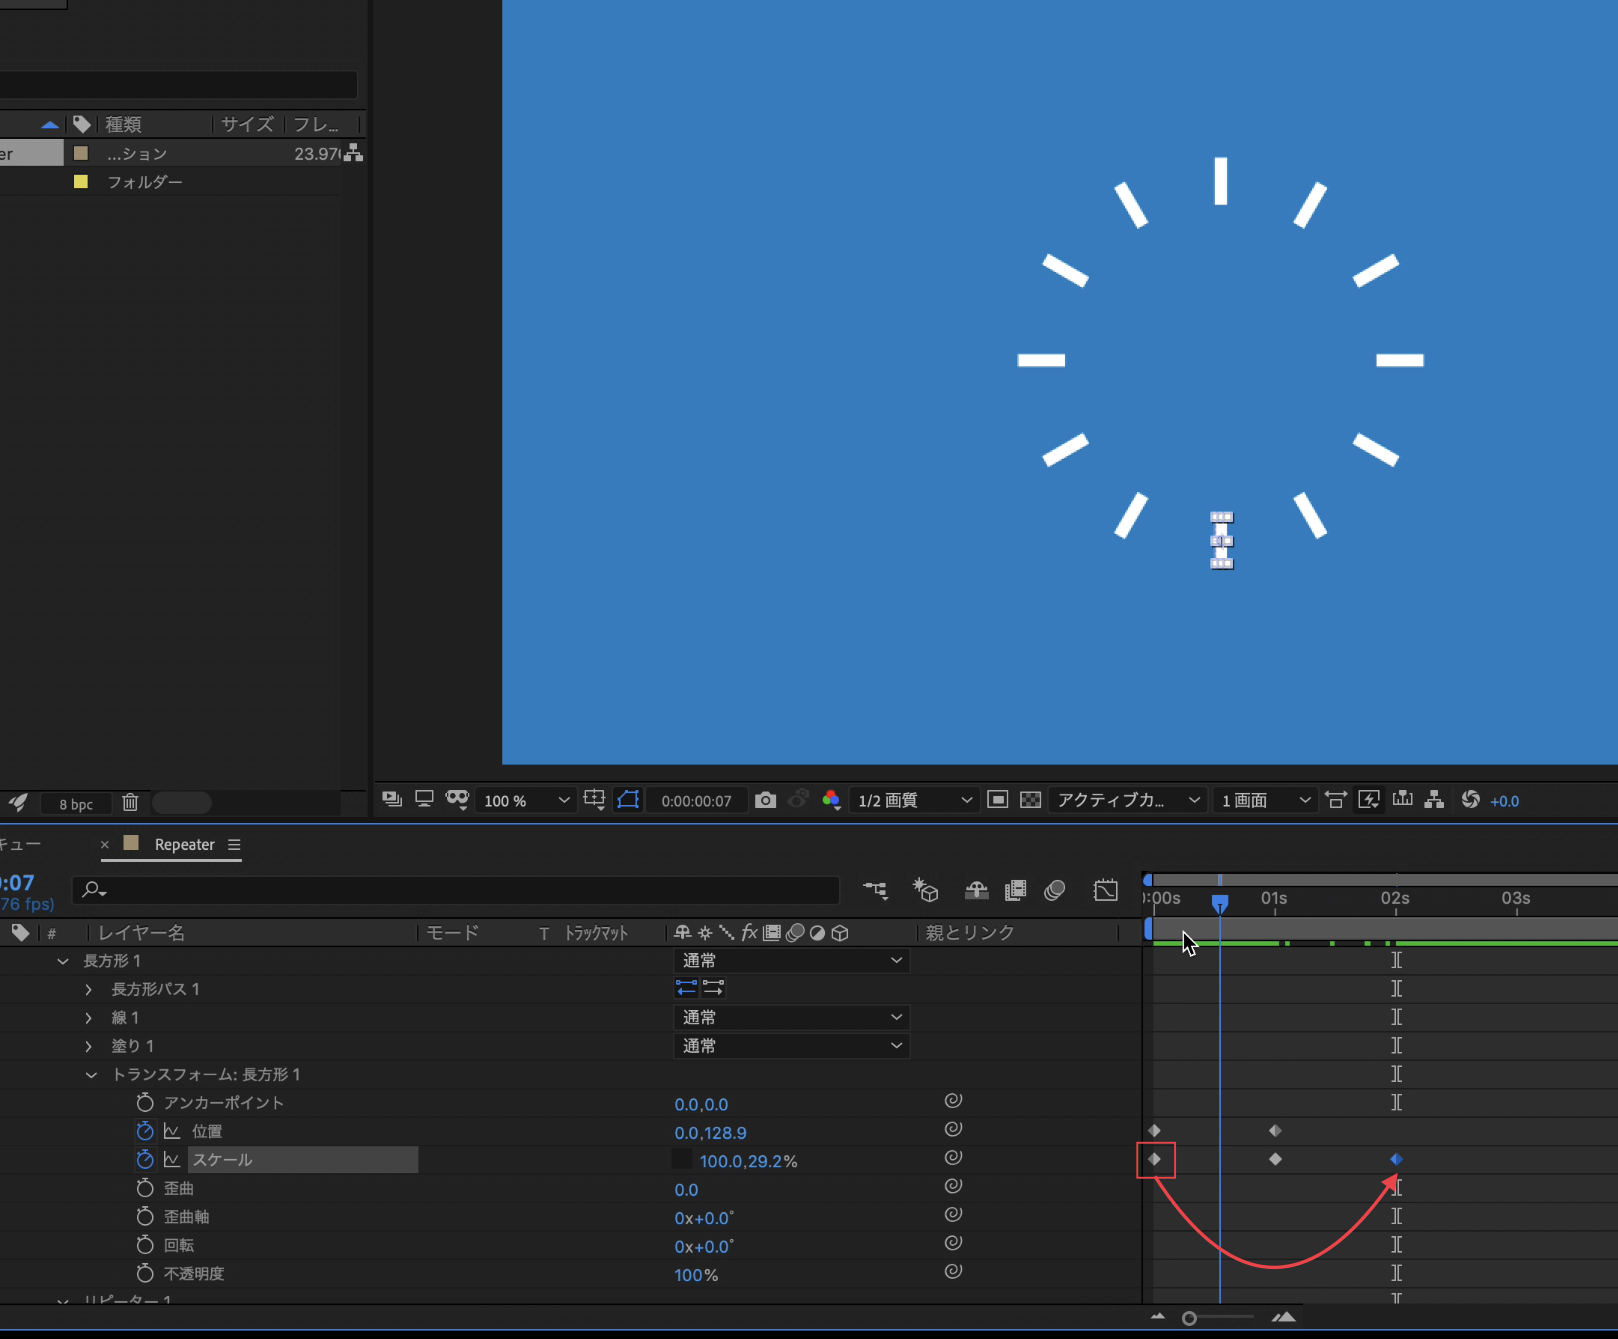
Task: Toggle stopwatch for アンカーポイント property
Action: 145,1103
